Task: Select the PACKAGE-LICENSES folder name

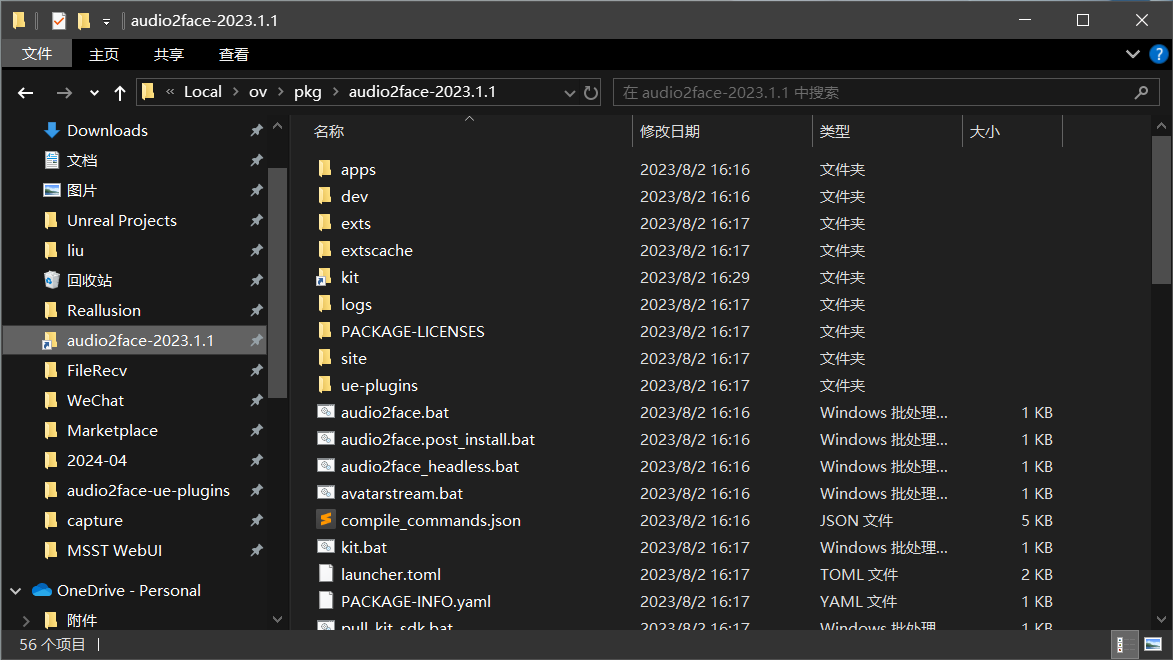Action: coord(413,331)
